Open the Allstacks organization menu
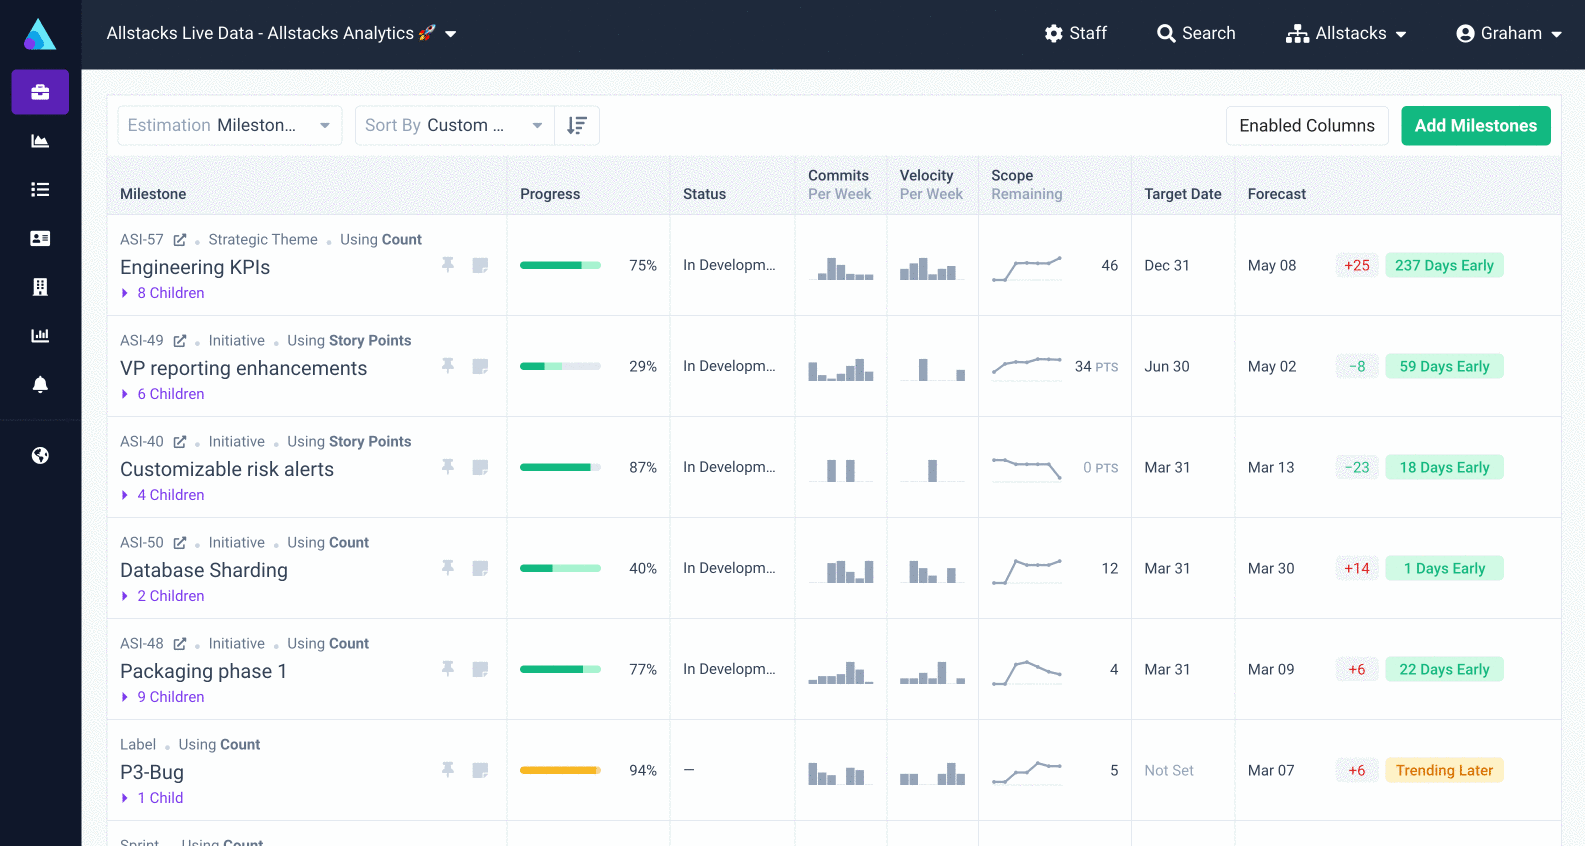Image resolution: width=1585 pixels, height=846 pixels. click(x=1346, y=34)
